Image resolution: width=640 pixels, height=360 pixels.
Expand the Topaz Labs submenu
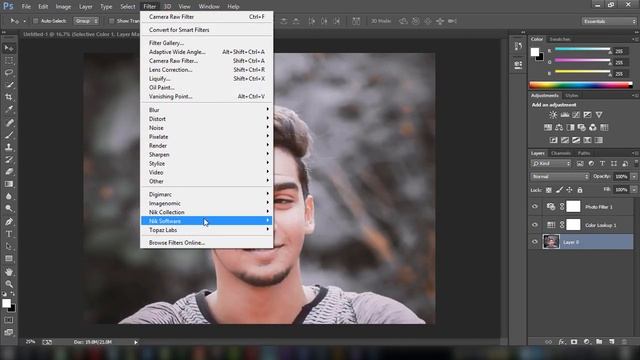coord(207,230)
